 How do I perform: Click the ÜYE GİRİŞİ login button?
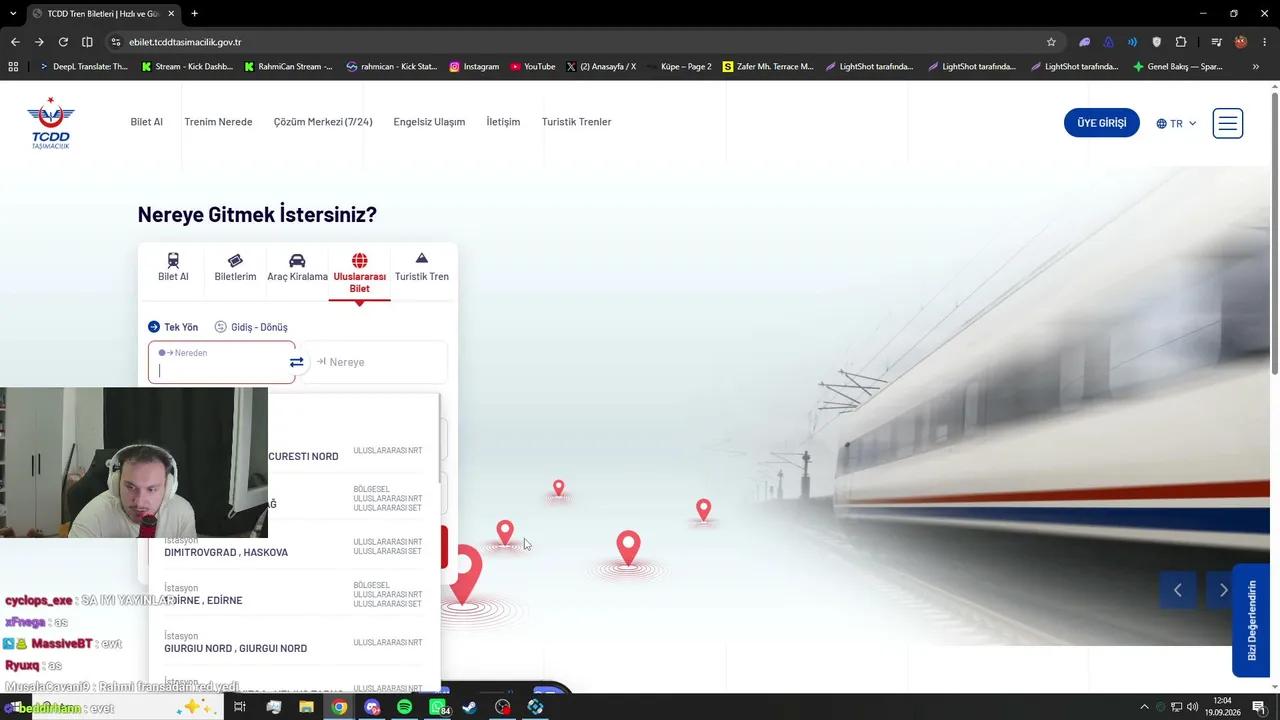coord(1102,123)
